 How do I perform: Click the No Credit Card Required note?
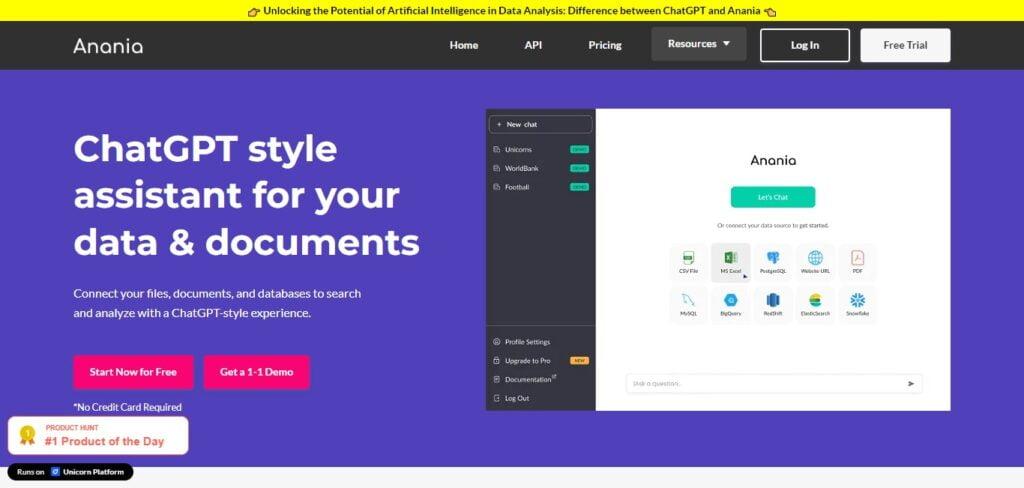[127, 407]
